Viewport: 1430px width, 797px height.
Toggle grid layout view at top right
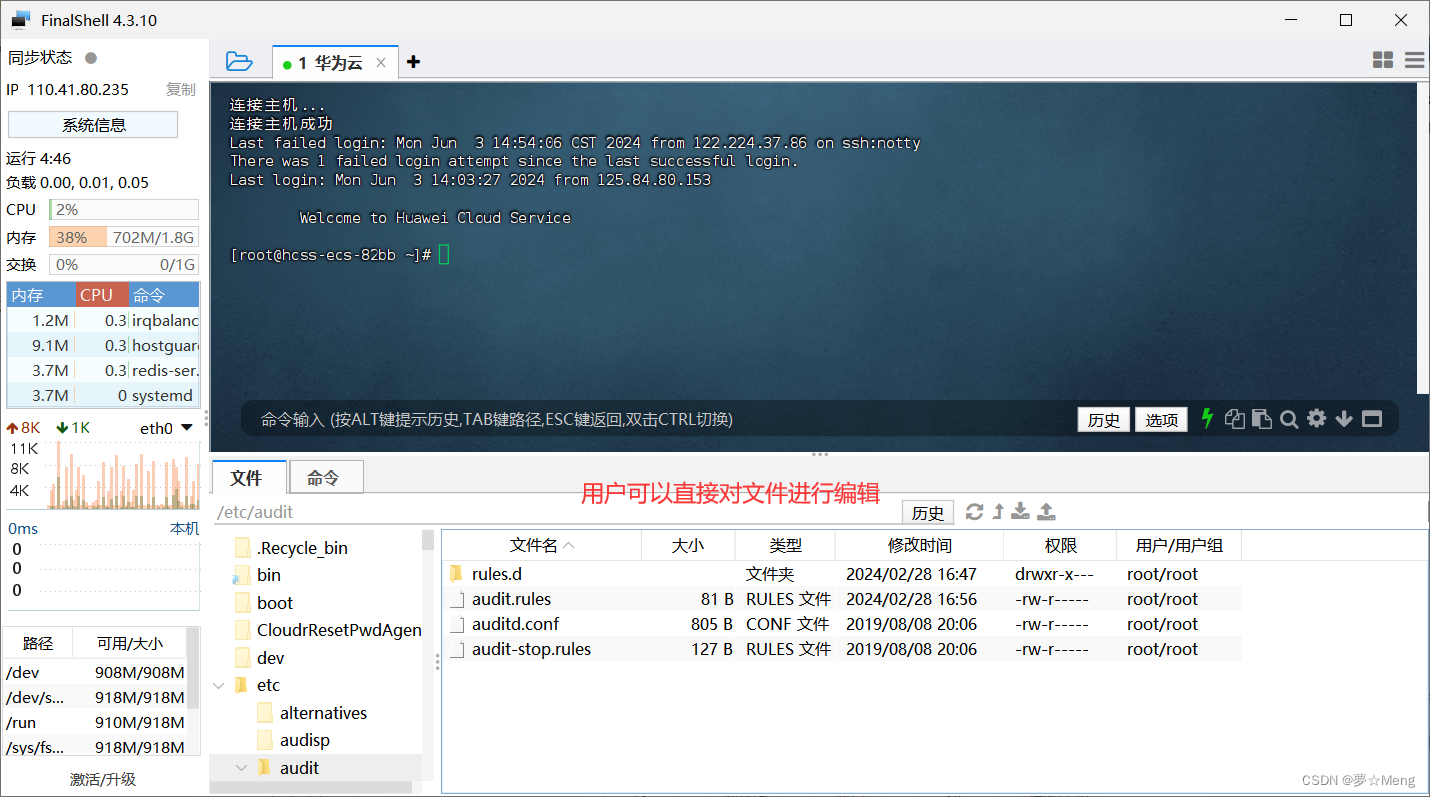click(1383, 60)
